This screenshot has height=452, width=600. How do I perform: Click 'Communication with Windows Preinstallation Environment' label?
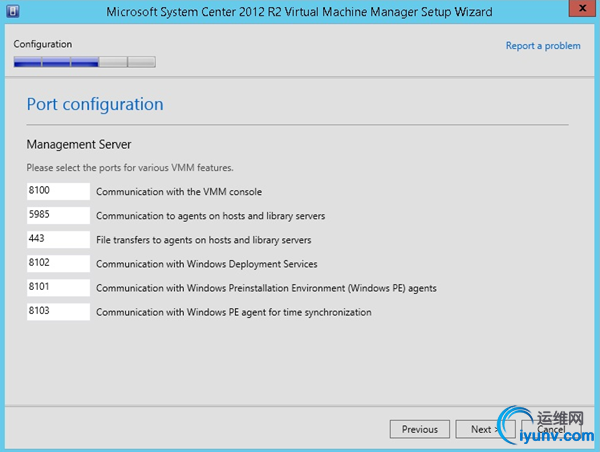[266, 288]
